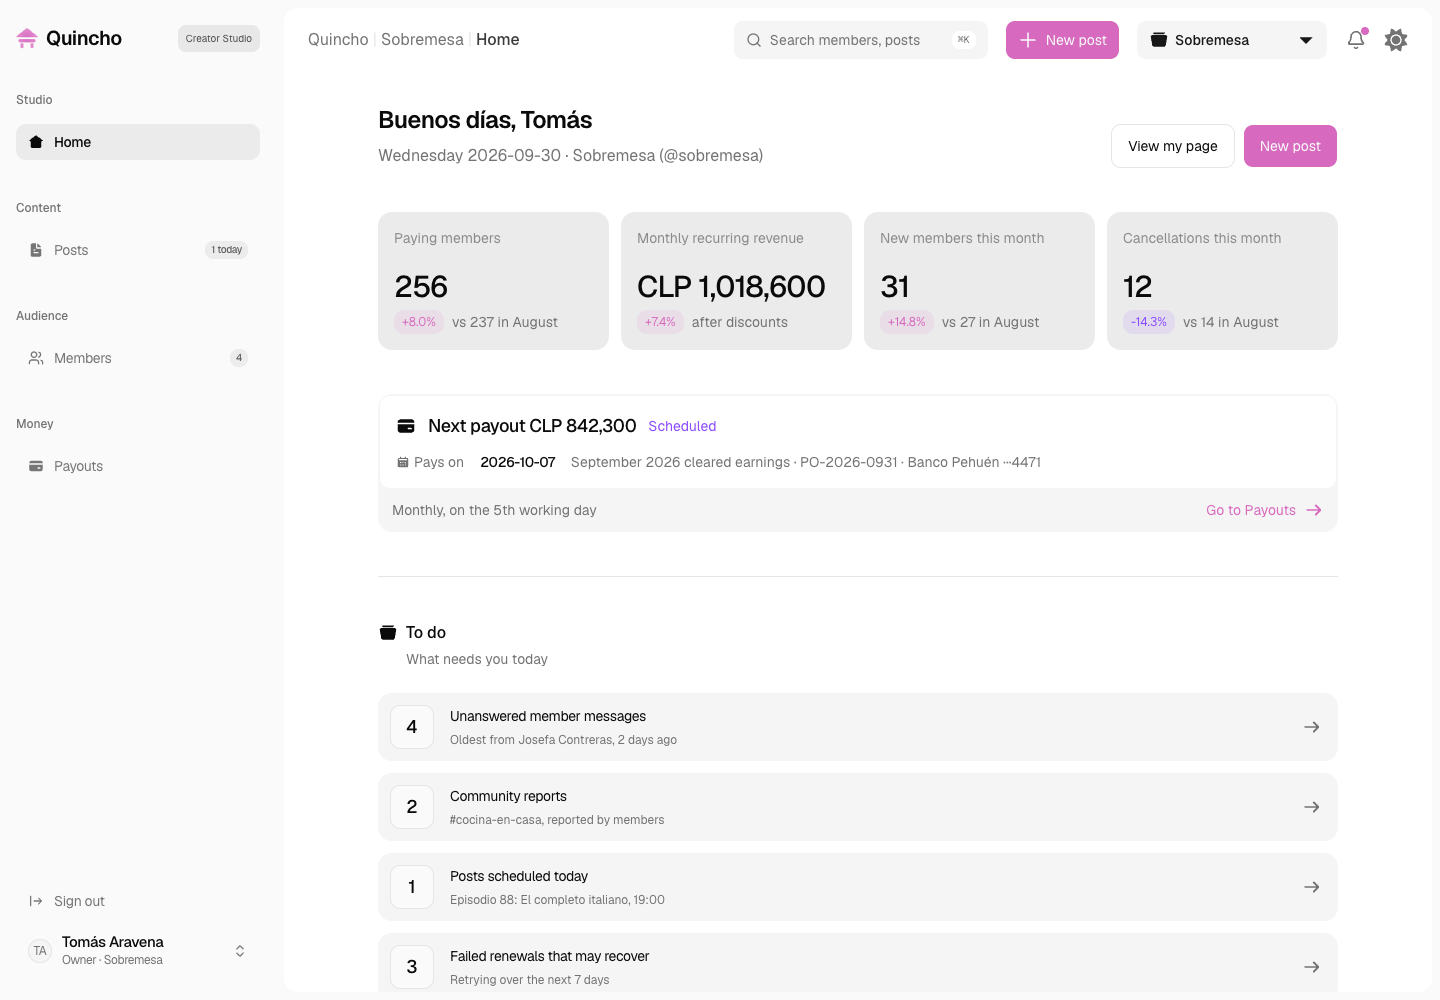
Task: Click the Payouts card icon in sidebar
Action: [x=36, y=466]
